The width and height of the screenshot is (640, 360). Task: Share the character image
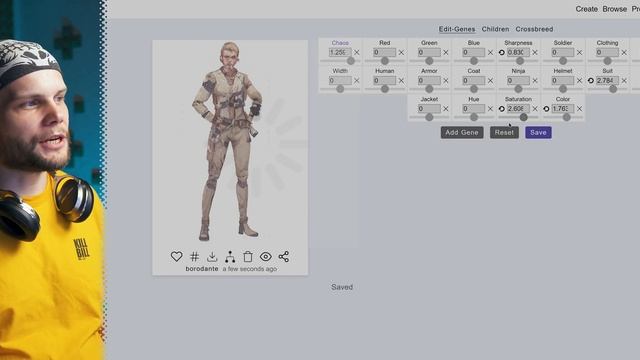284,256
